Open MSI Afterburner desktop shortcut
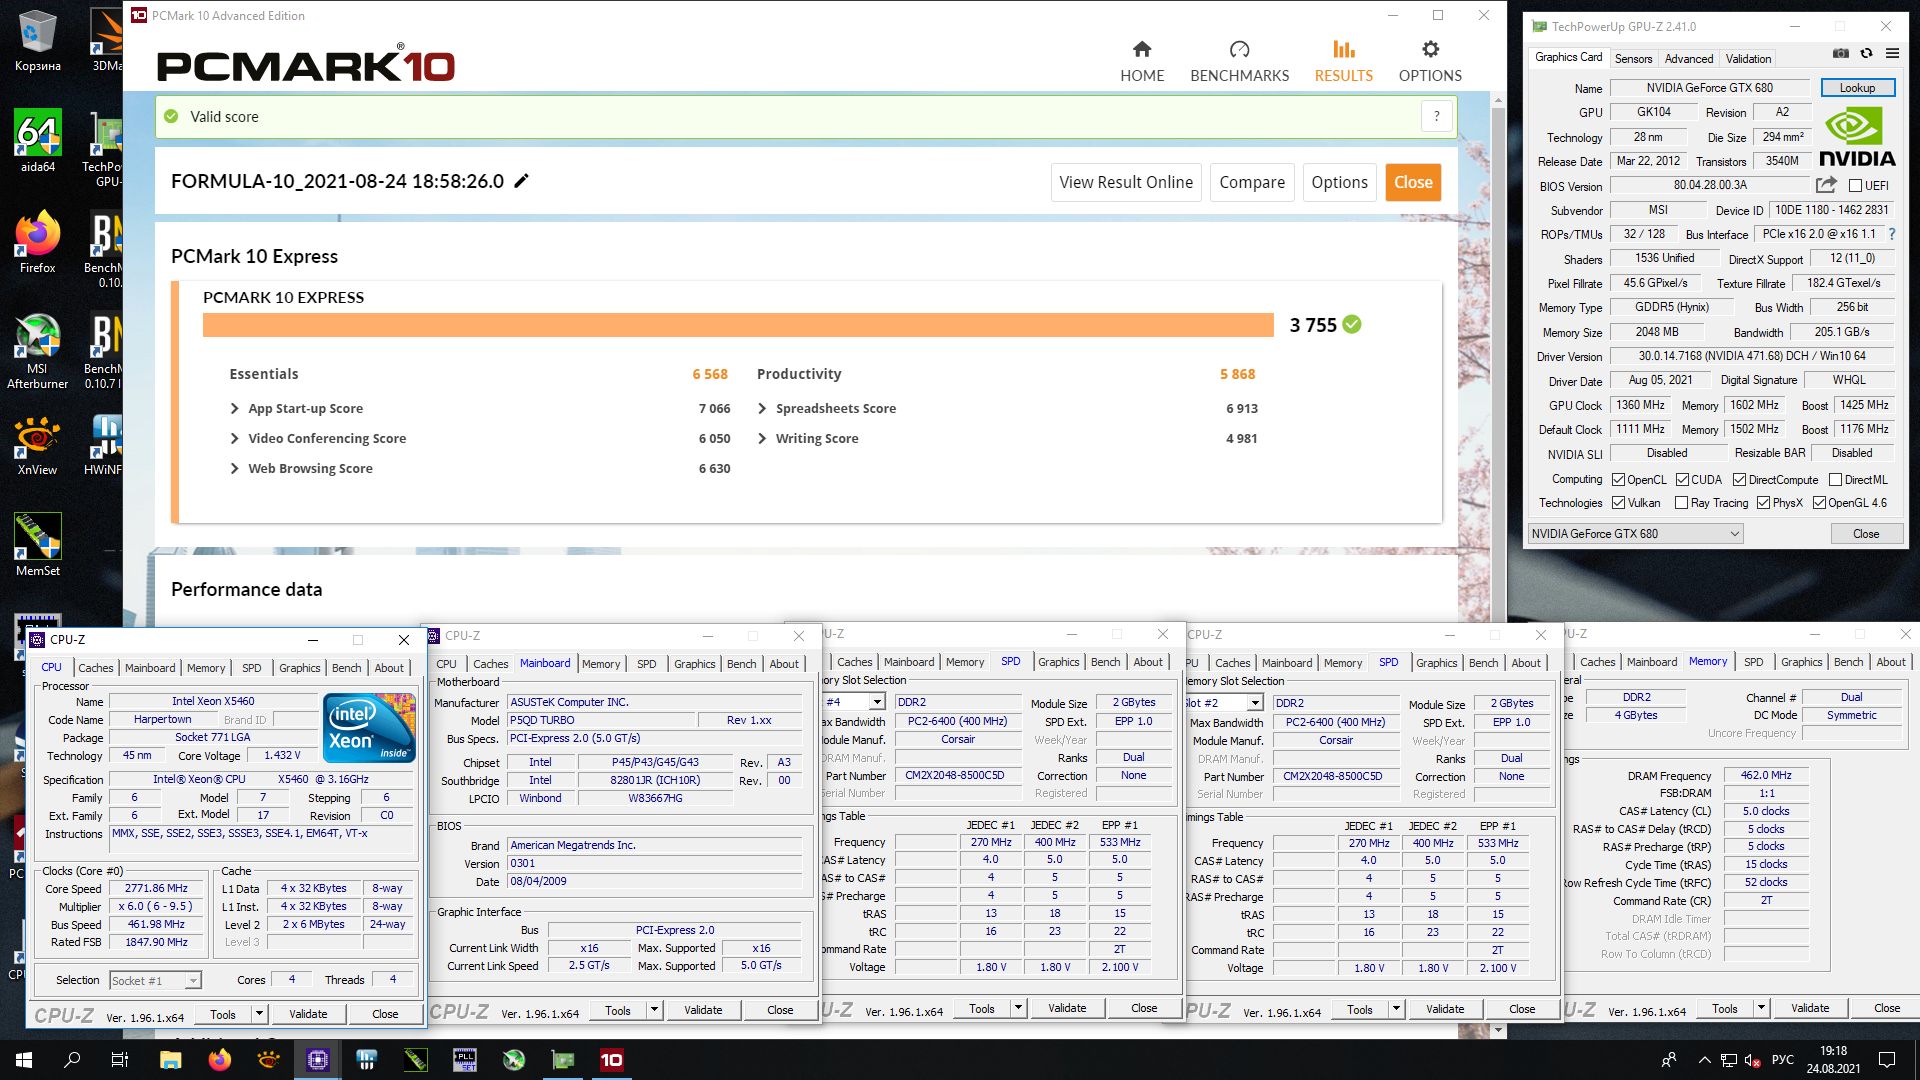The height and width of the screenshot is (1080, 1920). click(x=38, y=350)
